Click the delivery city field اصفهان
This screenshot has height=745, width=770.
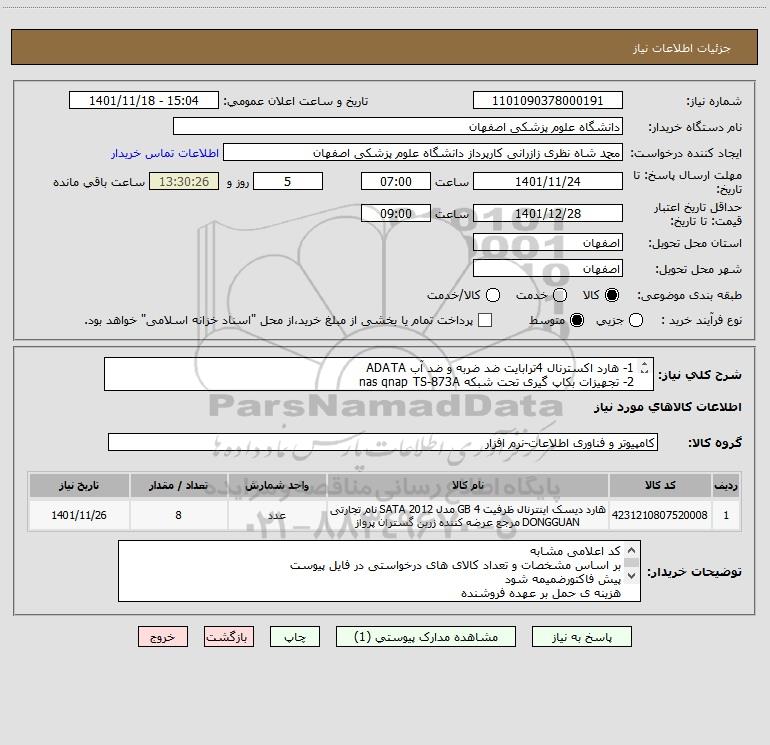pos(548,269)
